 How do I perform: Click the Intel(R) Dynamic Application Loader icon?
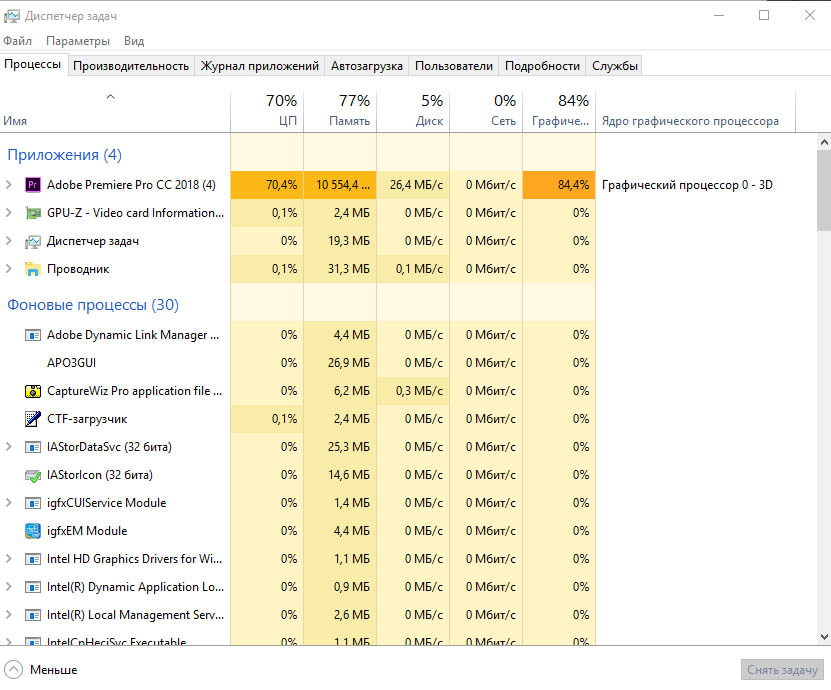33,588
